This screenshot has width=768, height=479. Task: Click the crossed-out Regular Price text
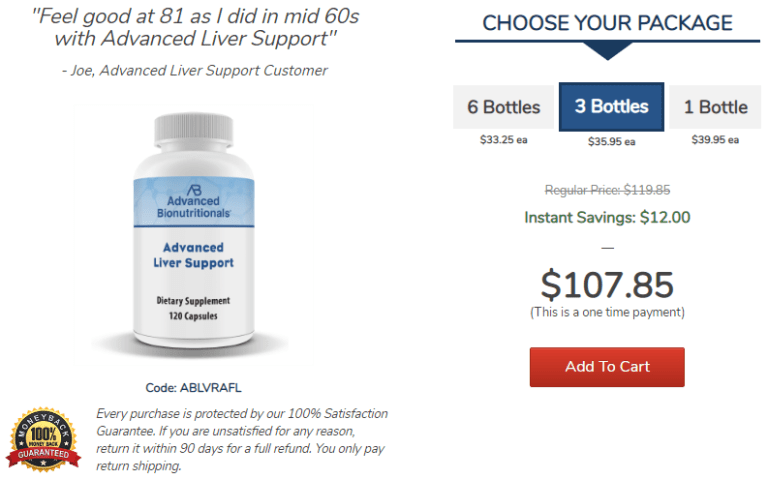pos(607,190)
